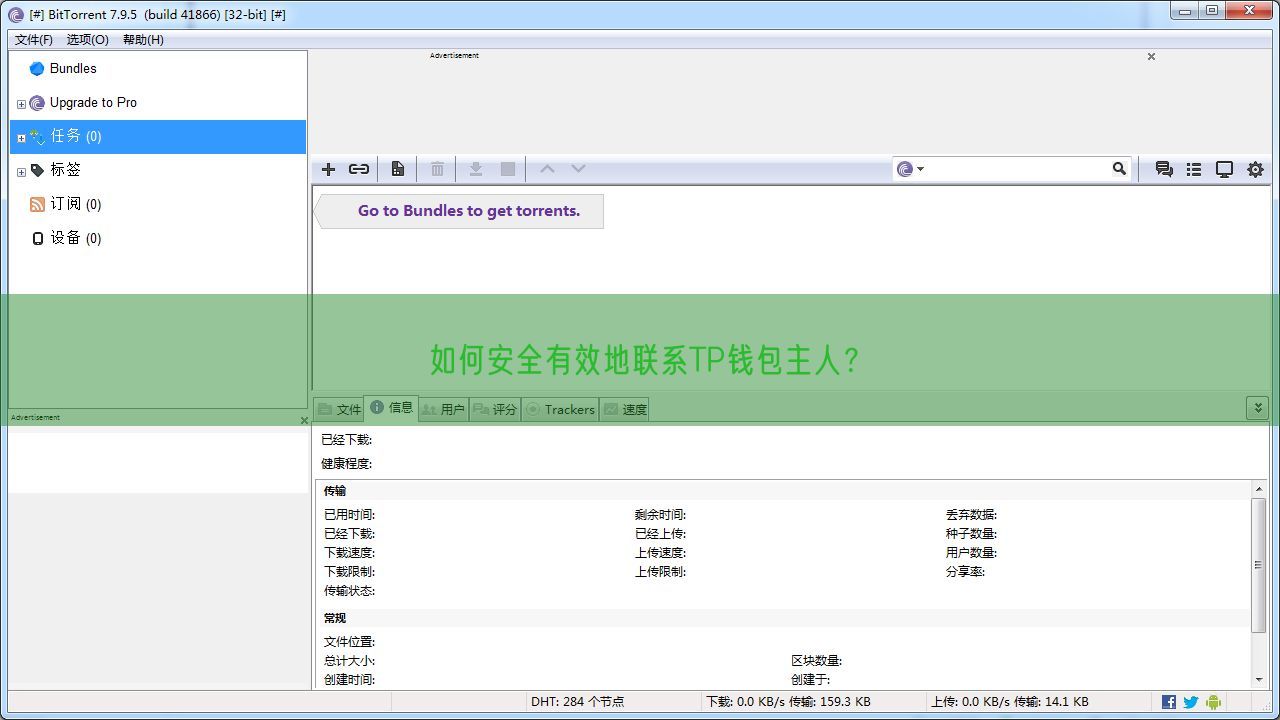Switch to the 评分 tab
This screenshot has width=1280, height=720.
tap(495, 409)
